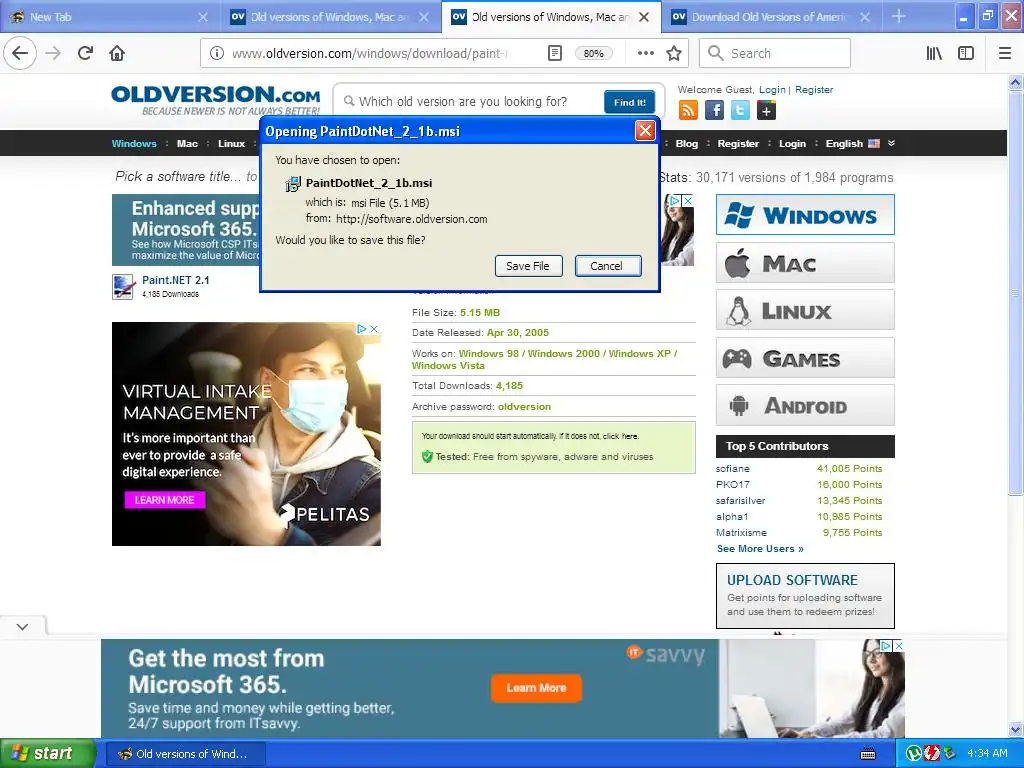Open the Library icon in toolbar
Screen dimensions: 1024x768
[934, 54]
